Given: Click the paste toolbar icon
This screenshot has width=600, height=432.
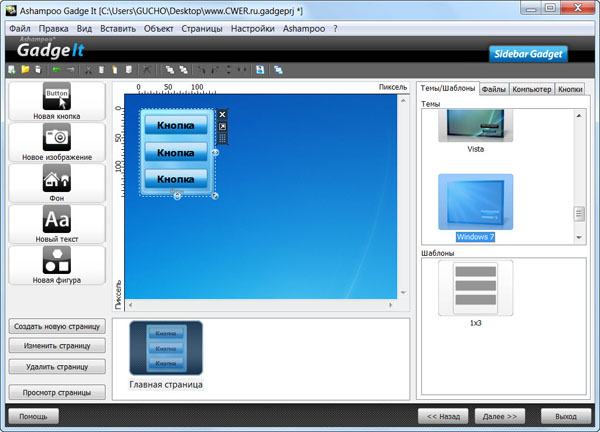Looking at the screenshot, I should [x=115, y=70].
